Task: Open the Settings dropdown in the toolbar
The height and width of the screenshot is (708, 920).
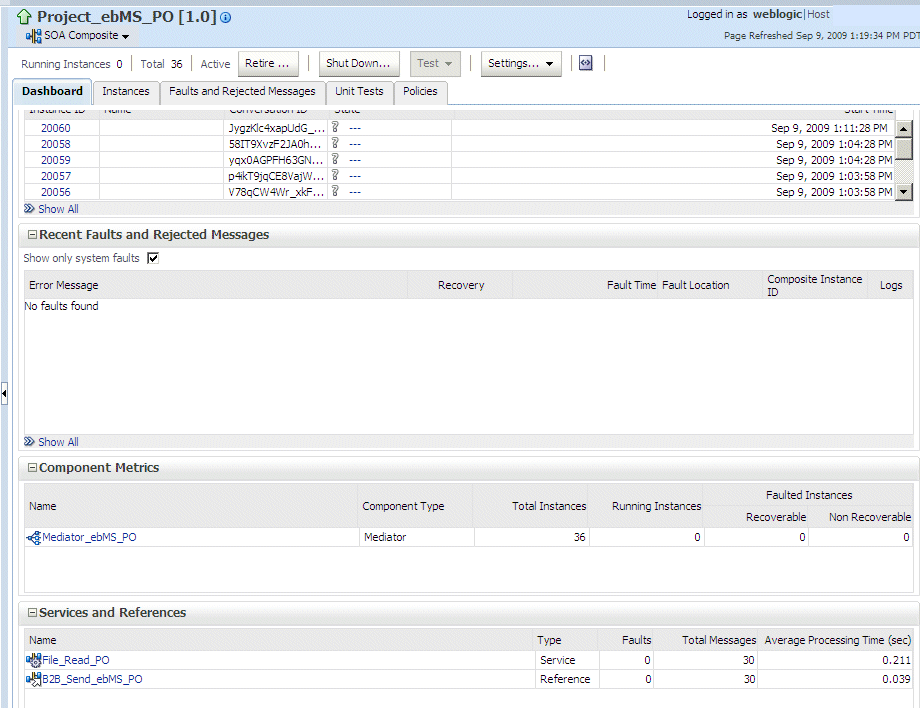Action: (x=520, y=62)
